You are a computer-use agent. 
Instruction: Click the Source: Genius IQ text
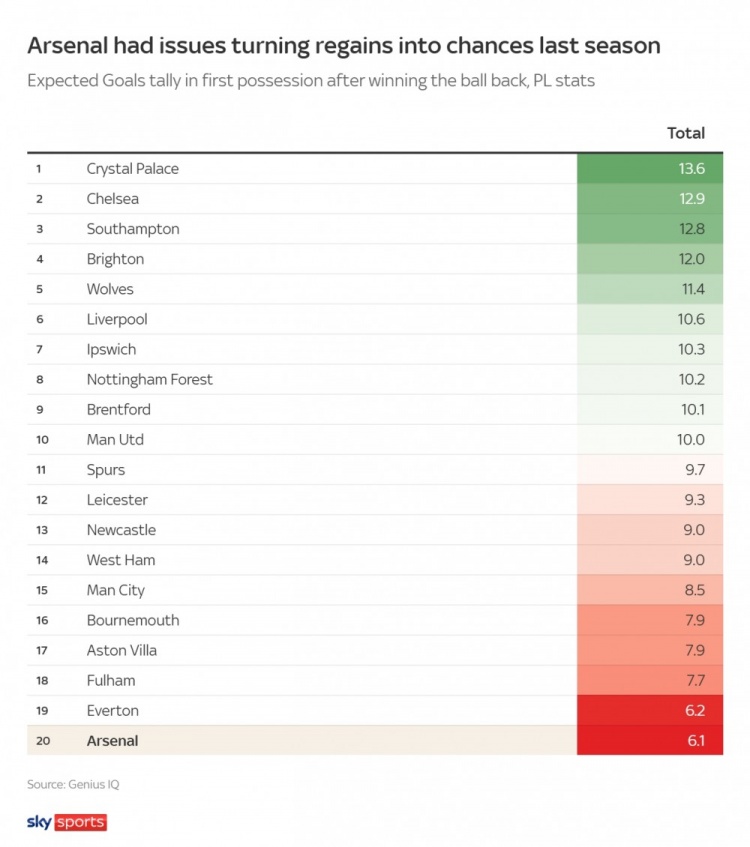(72, 784)
